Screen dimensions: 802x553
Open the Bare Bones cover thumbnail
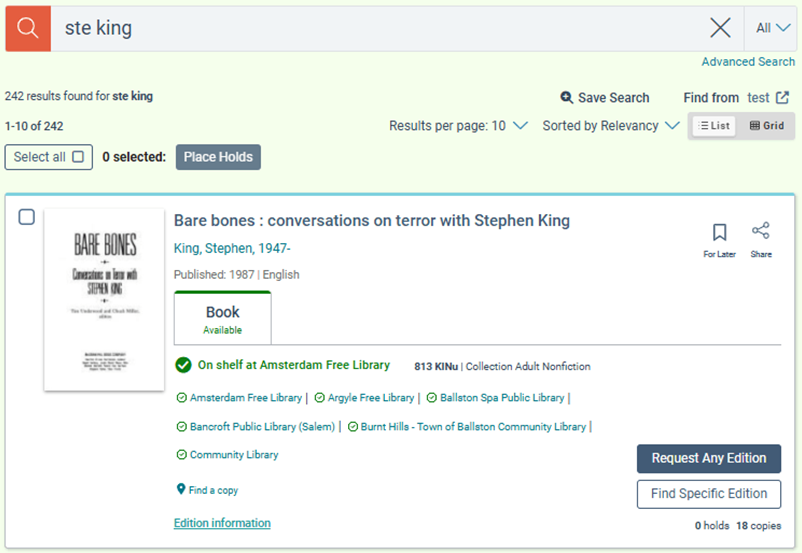coord(104,300)
